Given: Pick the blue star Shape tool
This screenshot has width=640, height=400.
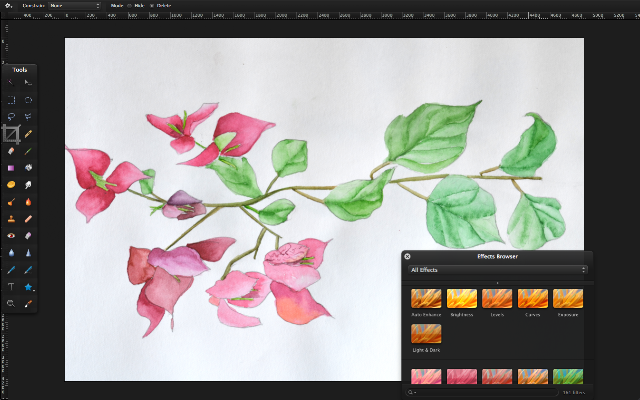Looking at the screenshot, I should (28, 287).
